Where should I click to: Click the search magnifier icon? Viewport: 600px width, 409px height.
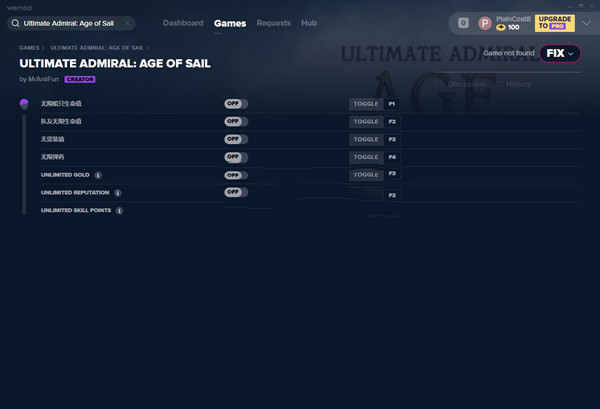coord(15,23)
